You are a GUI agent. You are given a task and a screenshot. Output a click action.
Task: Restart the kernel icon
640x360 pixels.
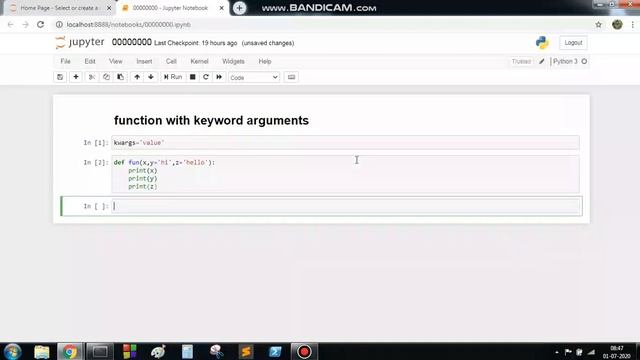(206, 77)
